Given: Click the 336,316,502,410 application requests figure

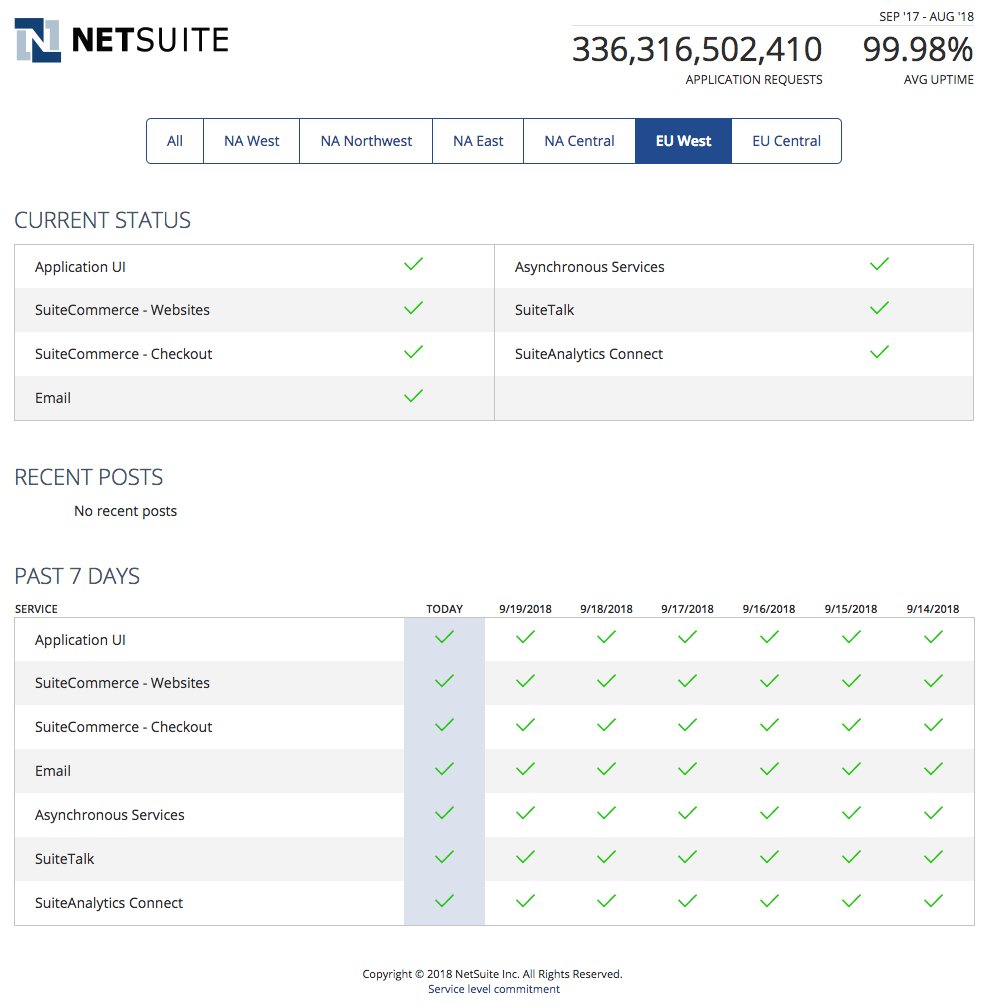Looking at the screenshot, I should pyautogui.click(x=697, y=49).
